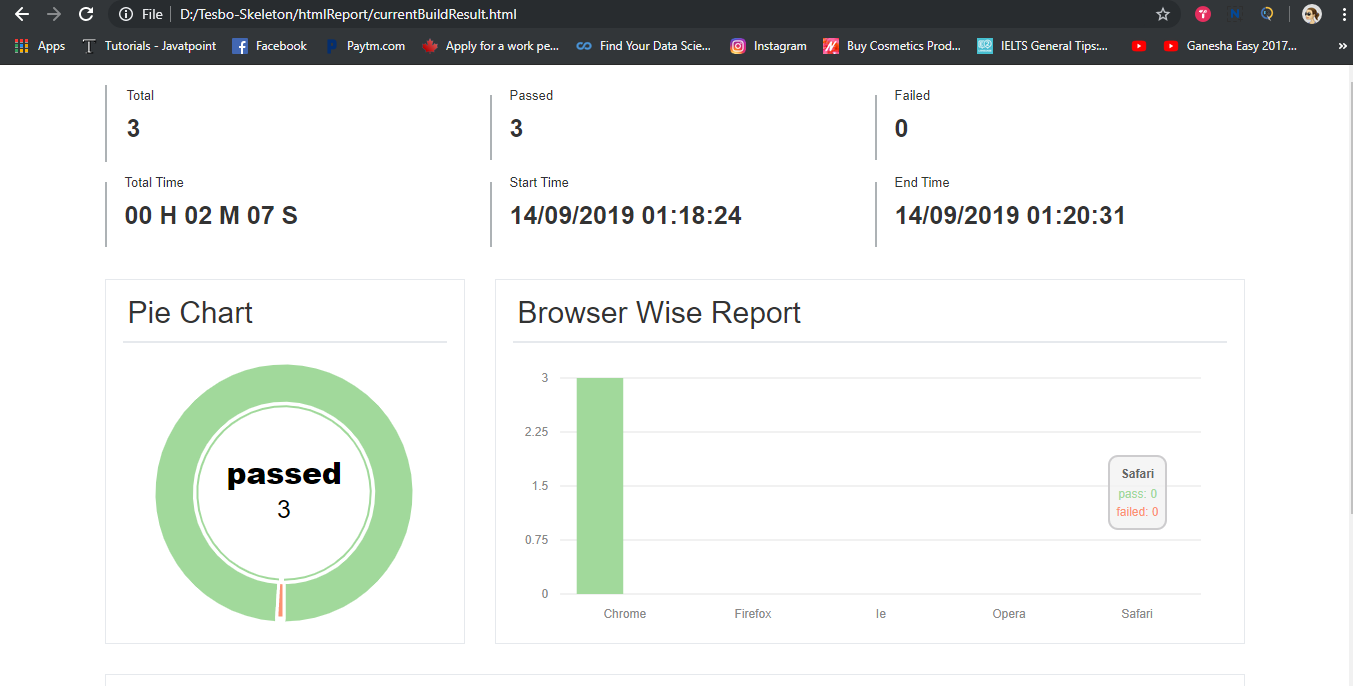Open the Facebook bookmark
The image size is (1353, 686).
(x=269, y=45)
